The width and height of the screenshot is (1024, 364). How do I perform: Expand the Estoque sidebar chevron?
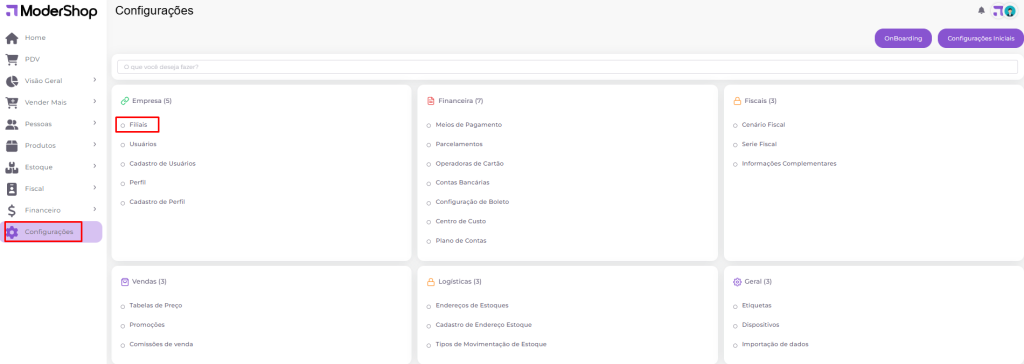coord(95,166)
